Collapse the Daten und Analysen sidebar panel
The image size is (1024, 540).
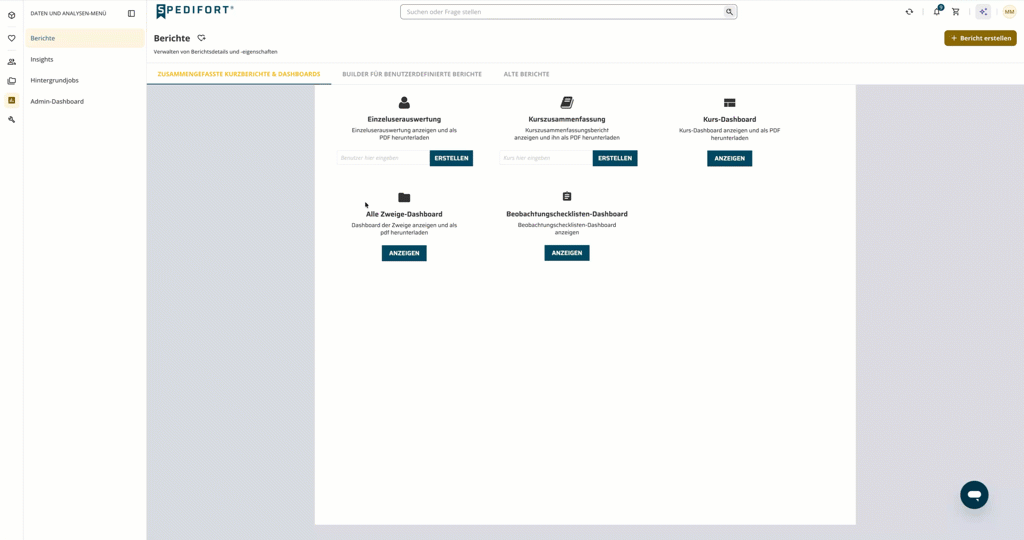click(131, 13)
